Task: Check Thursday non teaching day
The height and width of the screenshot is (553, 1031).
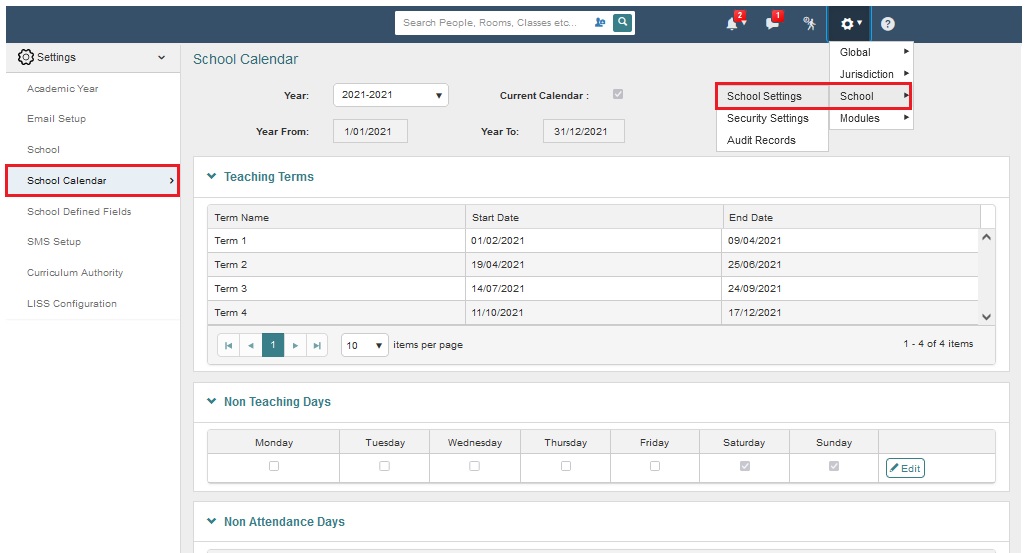Action: click(565, 466)
